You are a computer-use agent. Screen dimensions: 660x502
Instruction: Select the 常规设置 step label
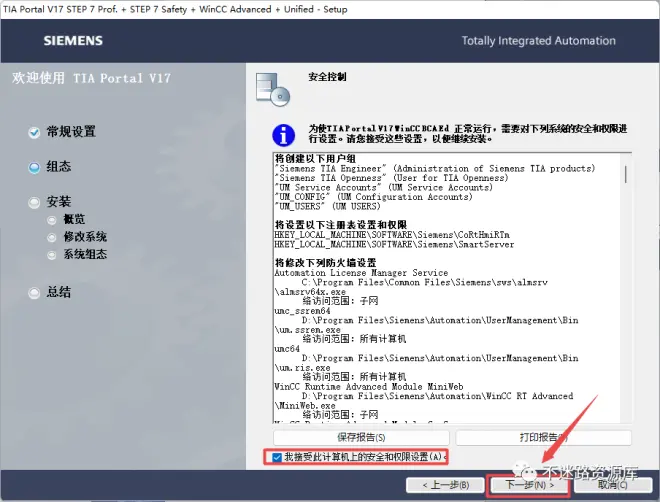[x=71, y=132]
